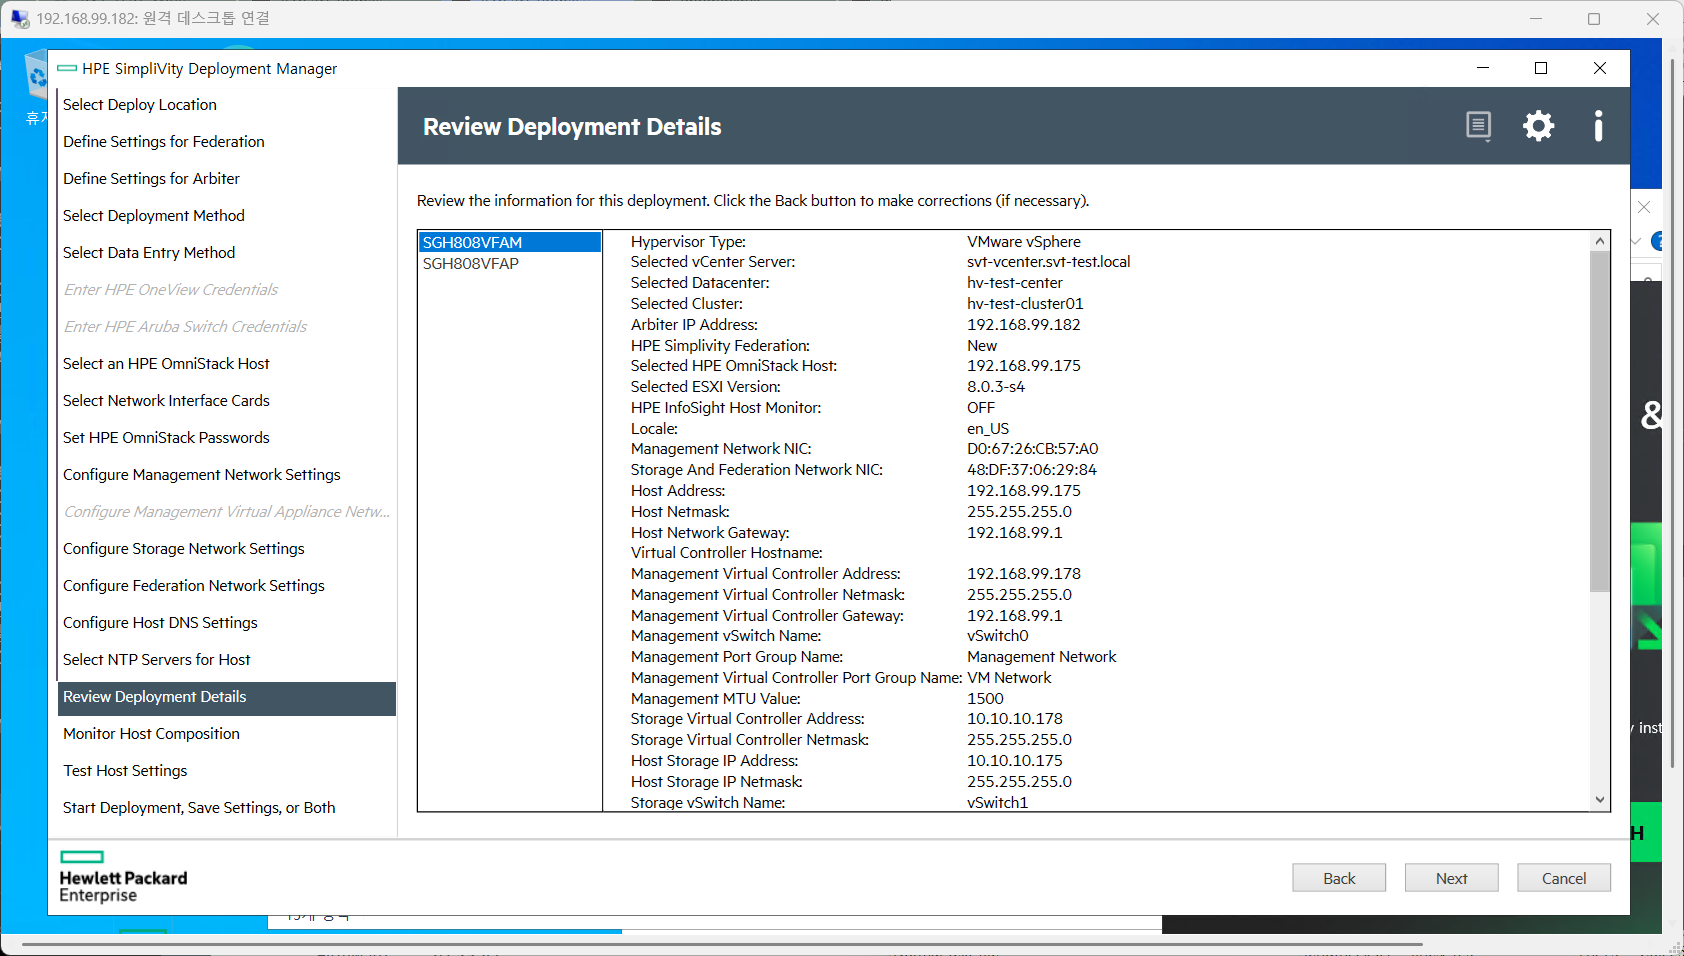
Task: Click the details pane scroll up arrow
Action: (1600, 241)
